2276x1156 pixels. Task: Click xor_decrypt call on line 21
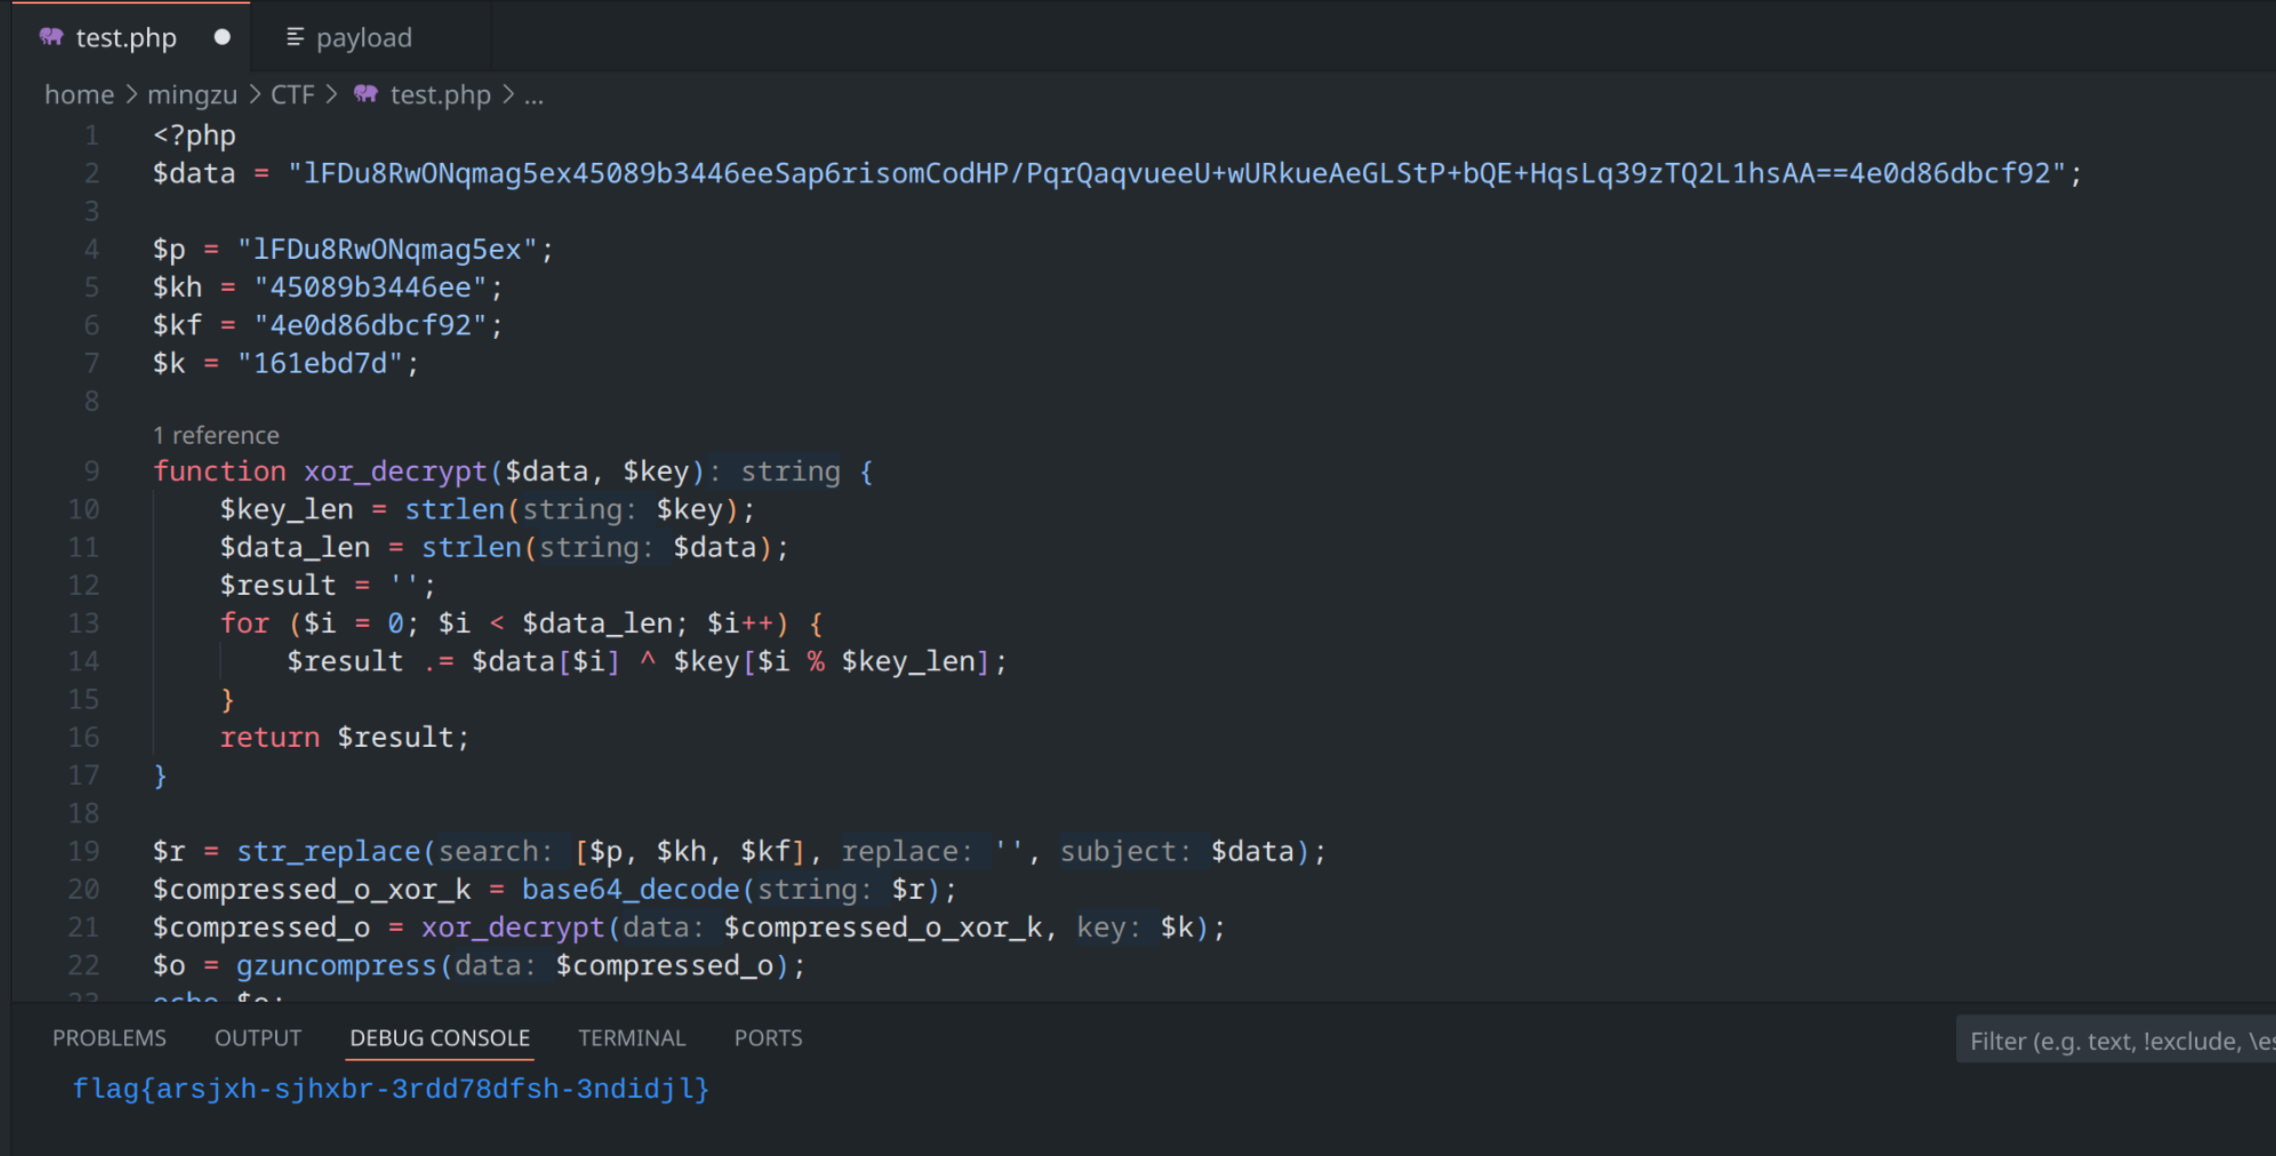[512, 927]
